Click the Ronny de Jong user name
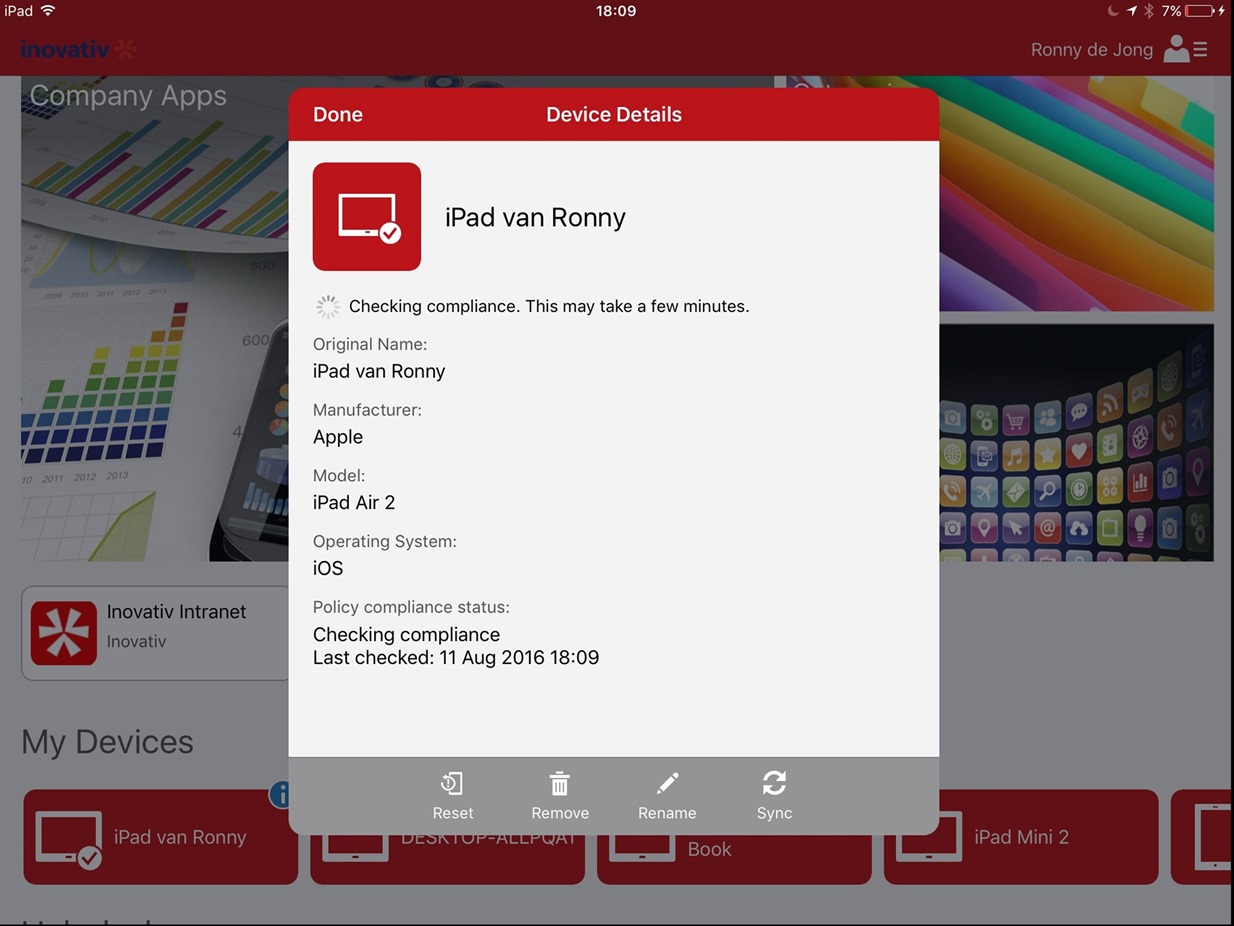The image size is (1234, 926). click(x=1091, y=50)
